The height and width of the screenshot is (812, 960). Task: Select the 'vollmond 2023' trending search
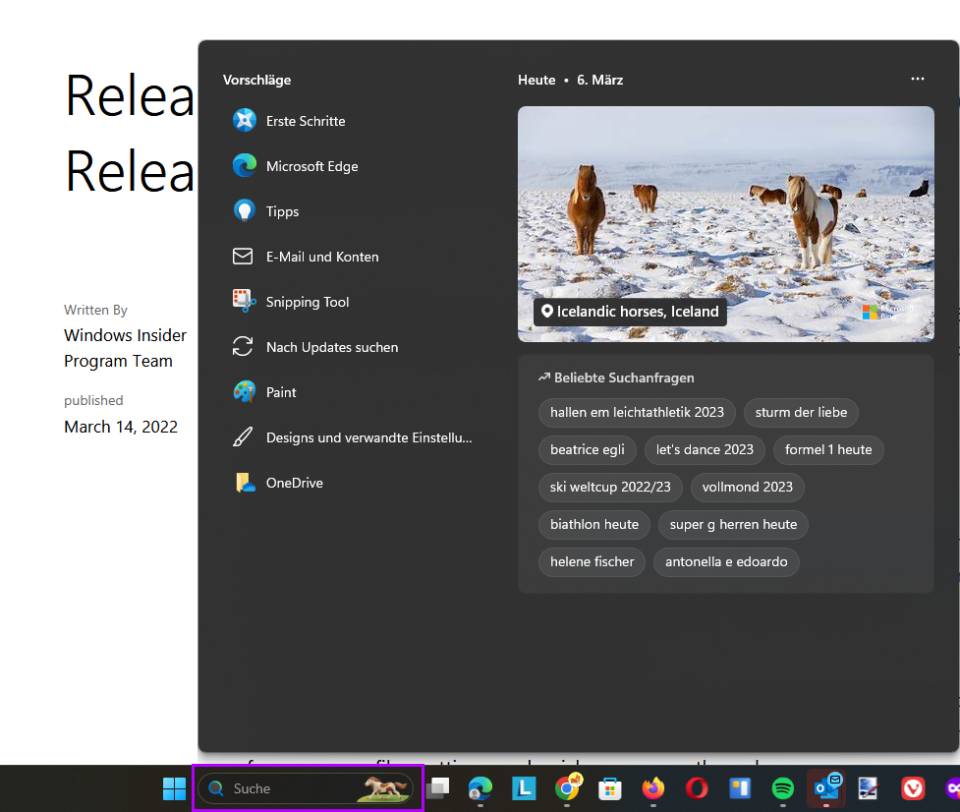747,487
